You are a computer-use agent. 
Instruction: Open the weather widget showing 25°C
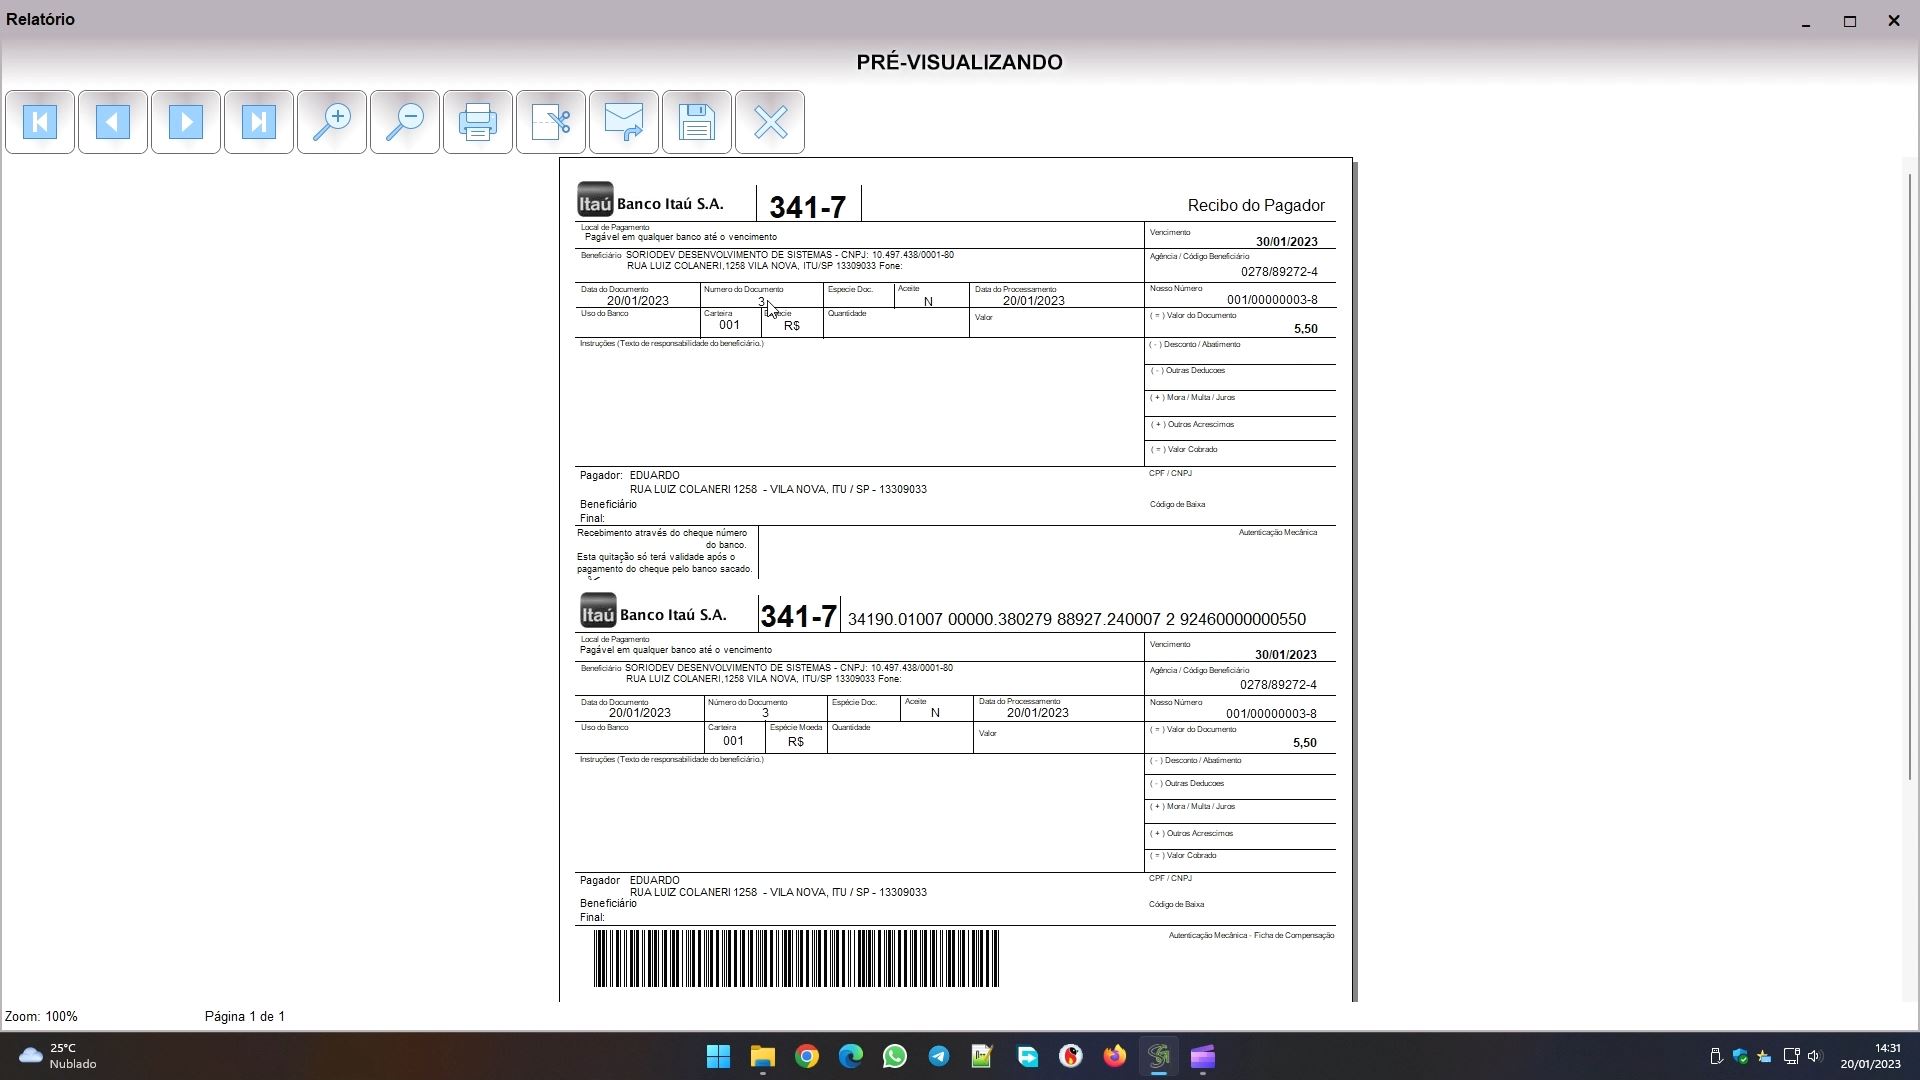coord(60,1056)
